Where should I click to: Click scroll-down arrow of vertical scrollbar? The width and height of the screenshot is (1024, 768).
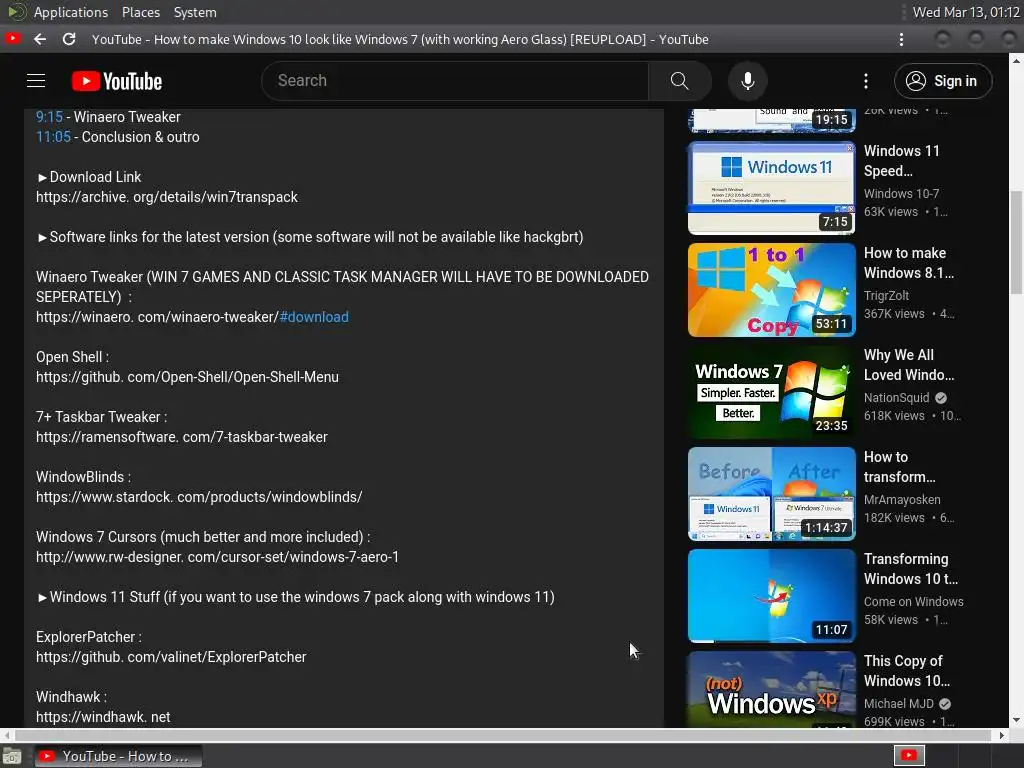[1016, 720]
